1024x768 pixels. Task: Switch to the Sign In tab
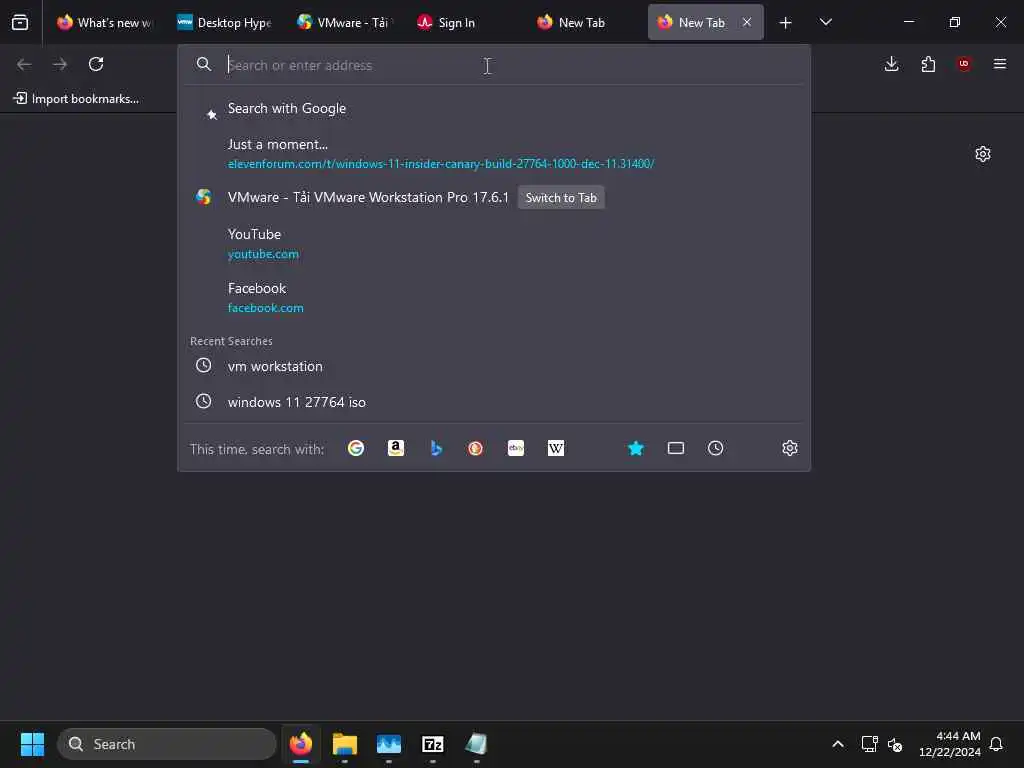(464, 22)
